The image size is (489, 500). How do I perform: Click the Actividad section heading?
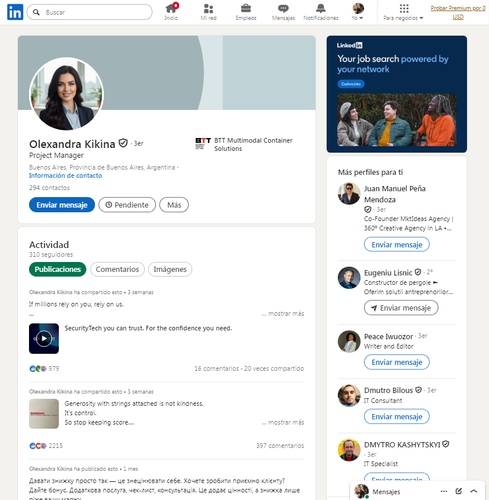(x=49, y=245)
